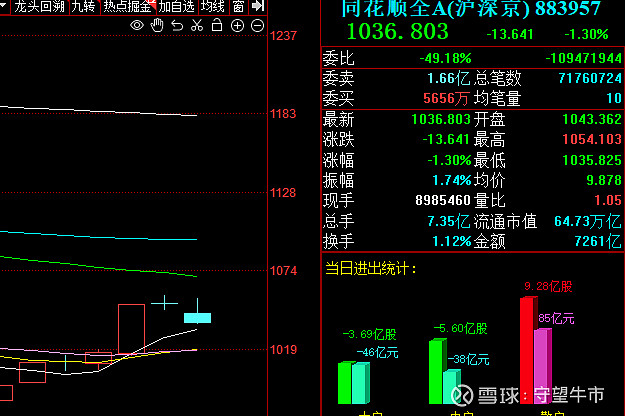Click the 1183 price axis label

(283, 114)
